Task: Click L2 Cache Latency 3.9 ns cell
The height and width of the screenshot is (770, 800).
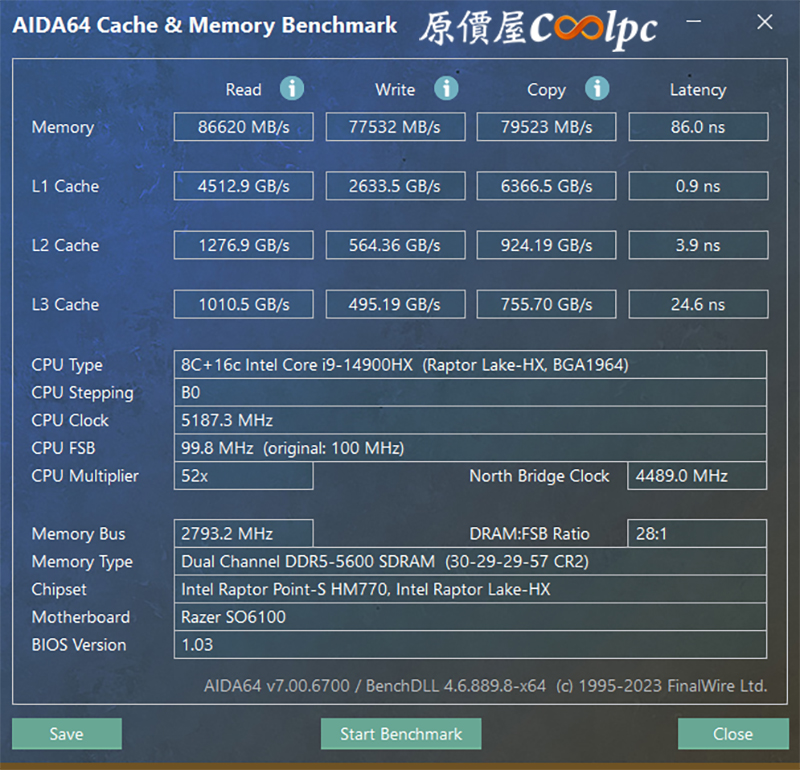Action: pyautogui.click(x=698, y=245)
